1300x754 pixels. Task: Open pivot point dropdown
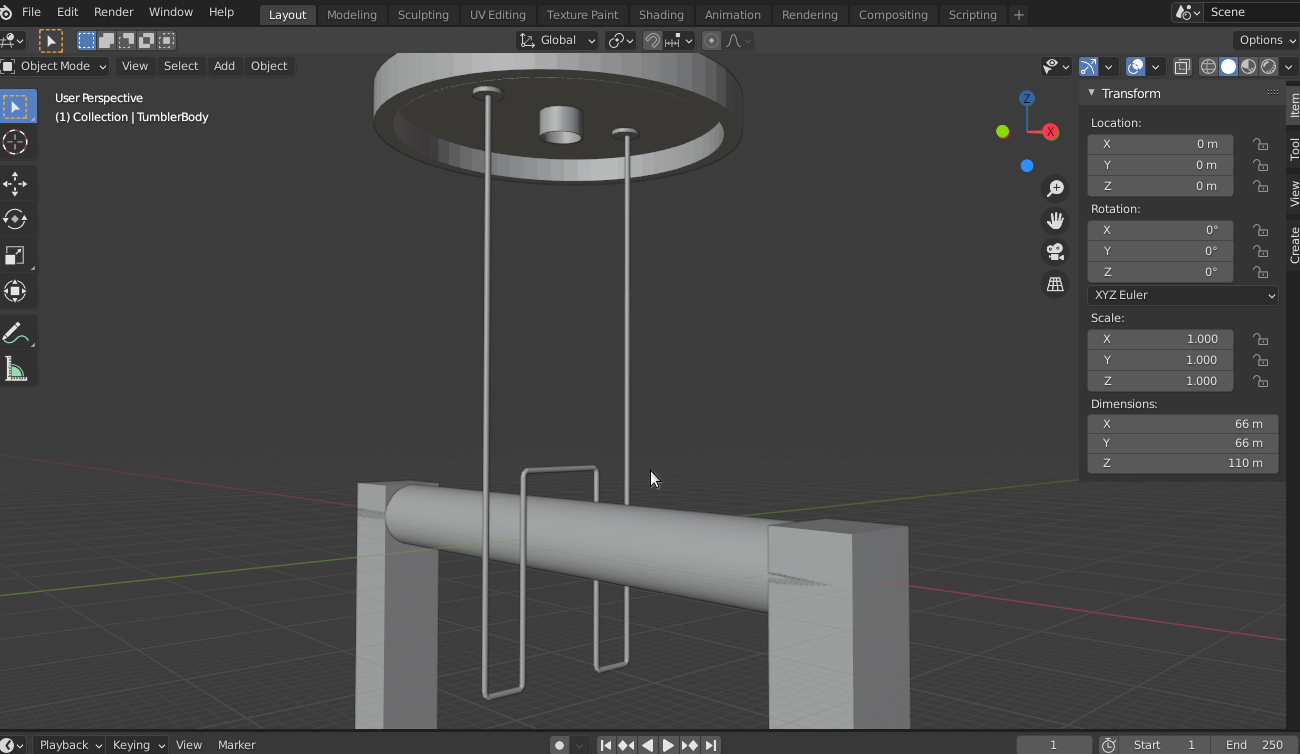point(621,41)
